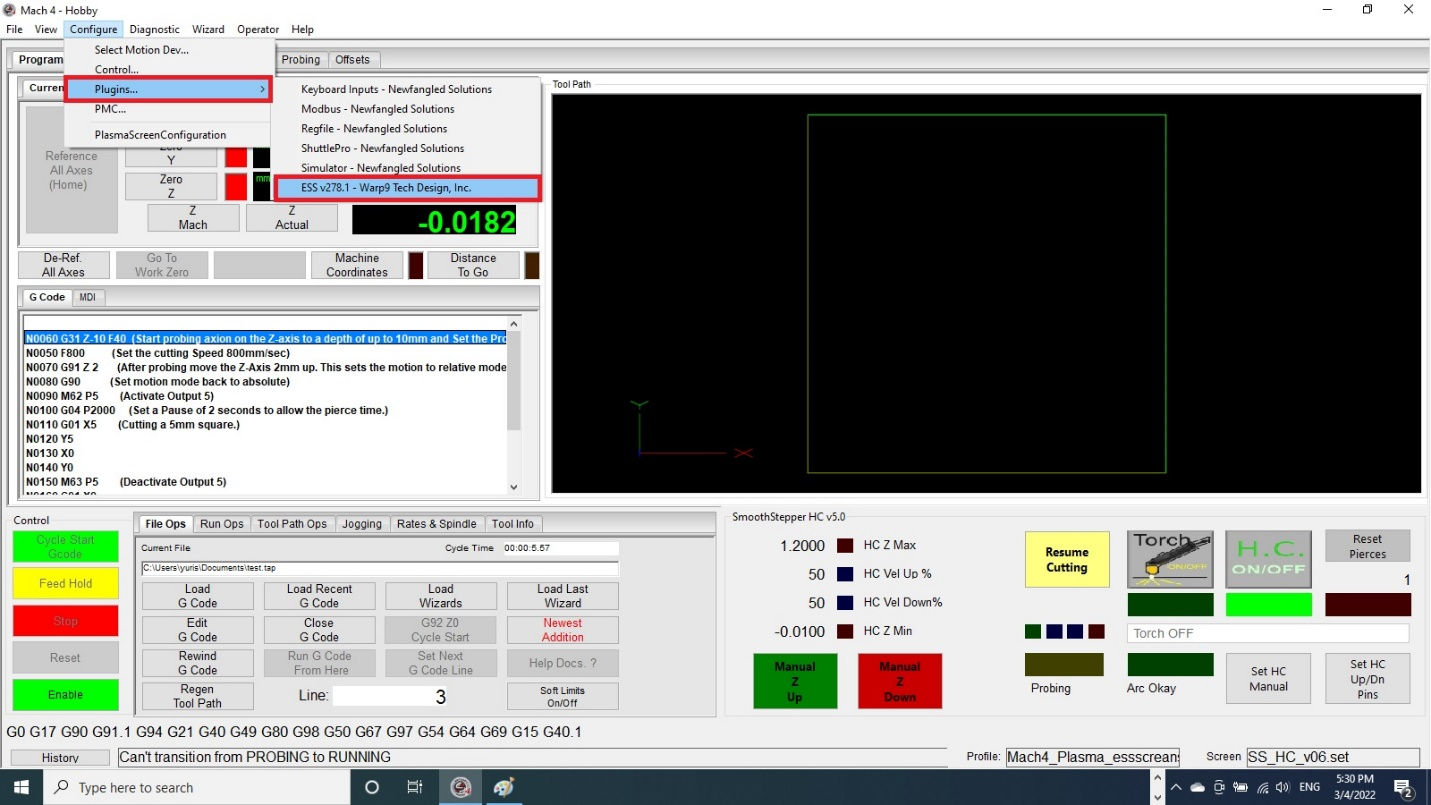The height and width of the screenshot is (805, 1431).
Task: Open Help Docs
Action: click(x=562, y=662)
